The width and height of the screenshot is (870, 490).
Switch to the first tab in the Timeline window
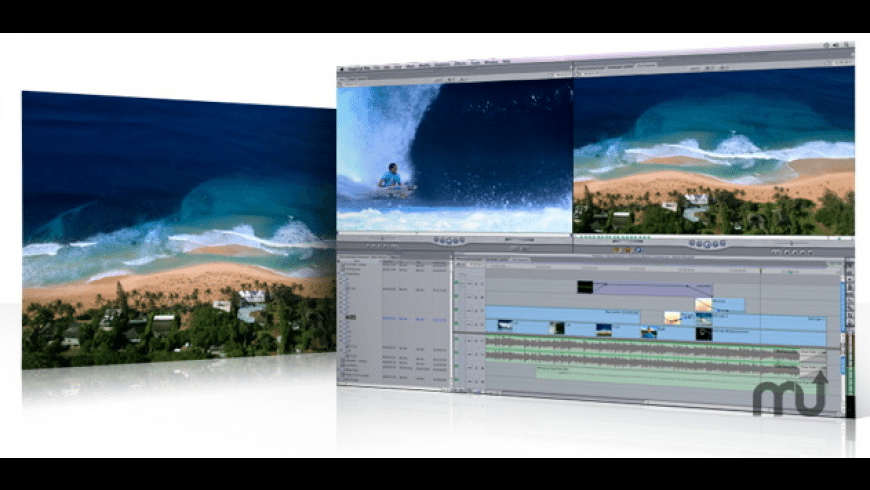pos(468,258)
